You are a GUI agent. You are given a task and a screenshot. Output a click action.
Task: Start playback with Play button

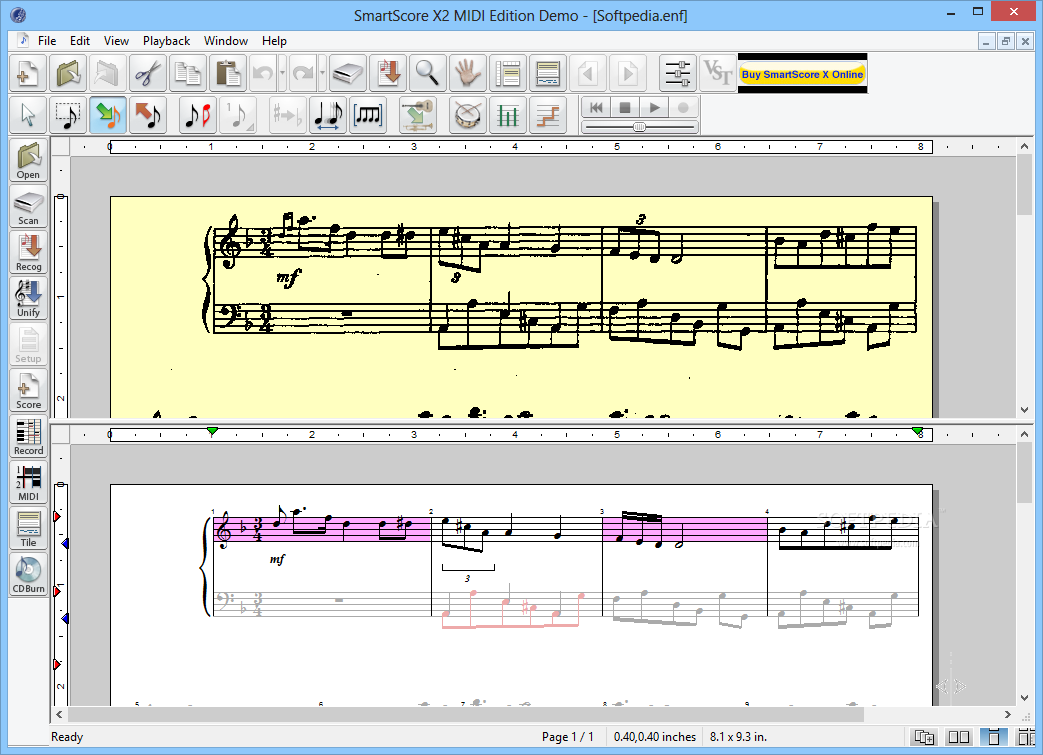(654, 107)
